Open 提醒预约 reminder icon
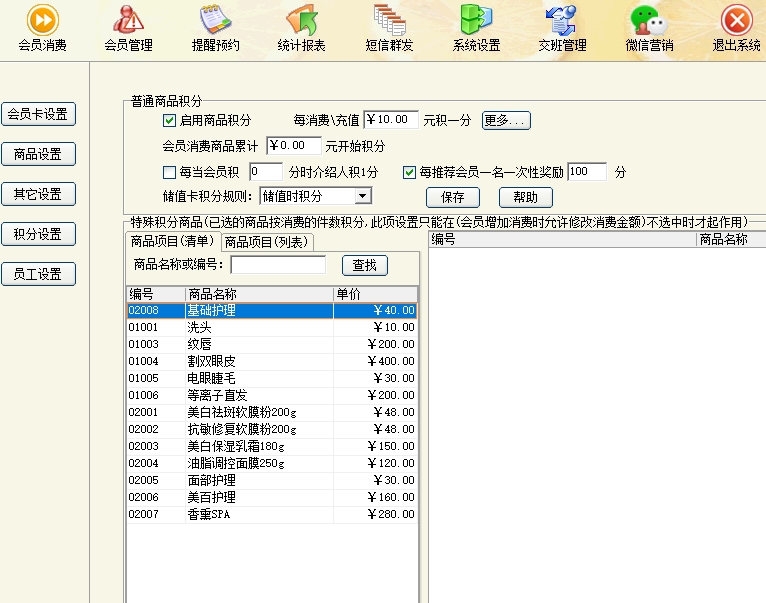This screenshot has height=603, width=766. pyautogui.click(x=215, y=20)
